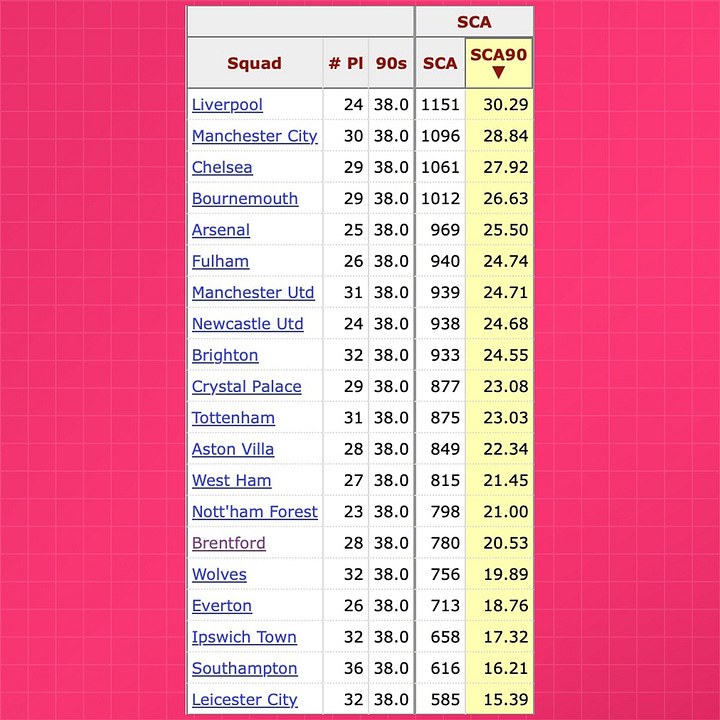Select Liverpool's SCA90 value 30.29
The width and height of the screenshot is (720, 720).
(x=506, y=105)
